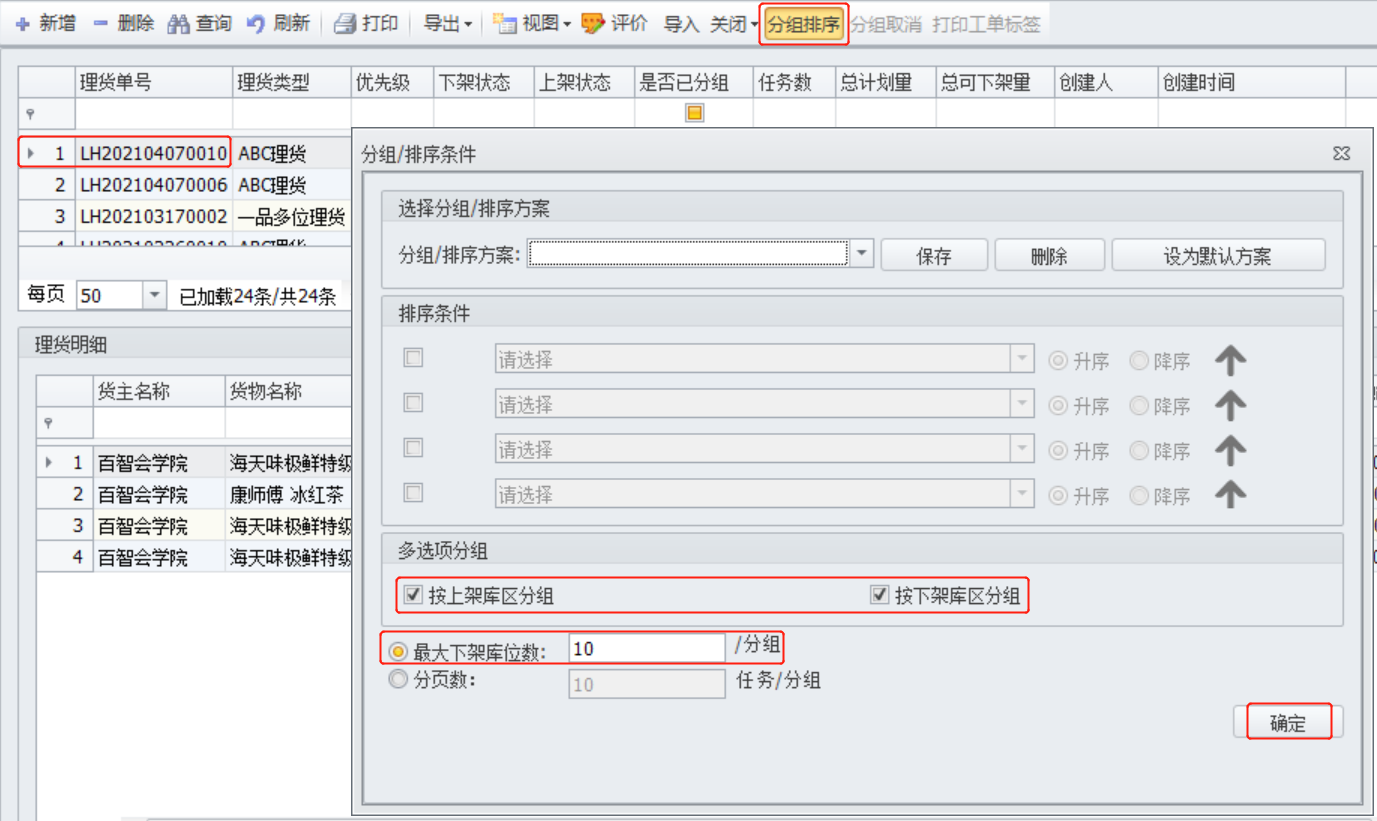Select row LH202104070006 in the grid
Image resolution: width=1377 pixels, height=821 pixels.
click(153, 185)
